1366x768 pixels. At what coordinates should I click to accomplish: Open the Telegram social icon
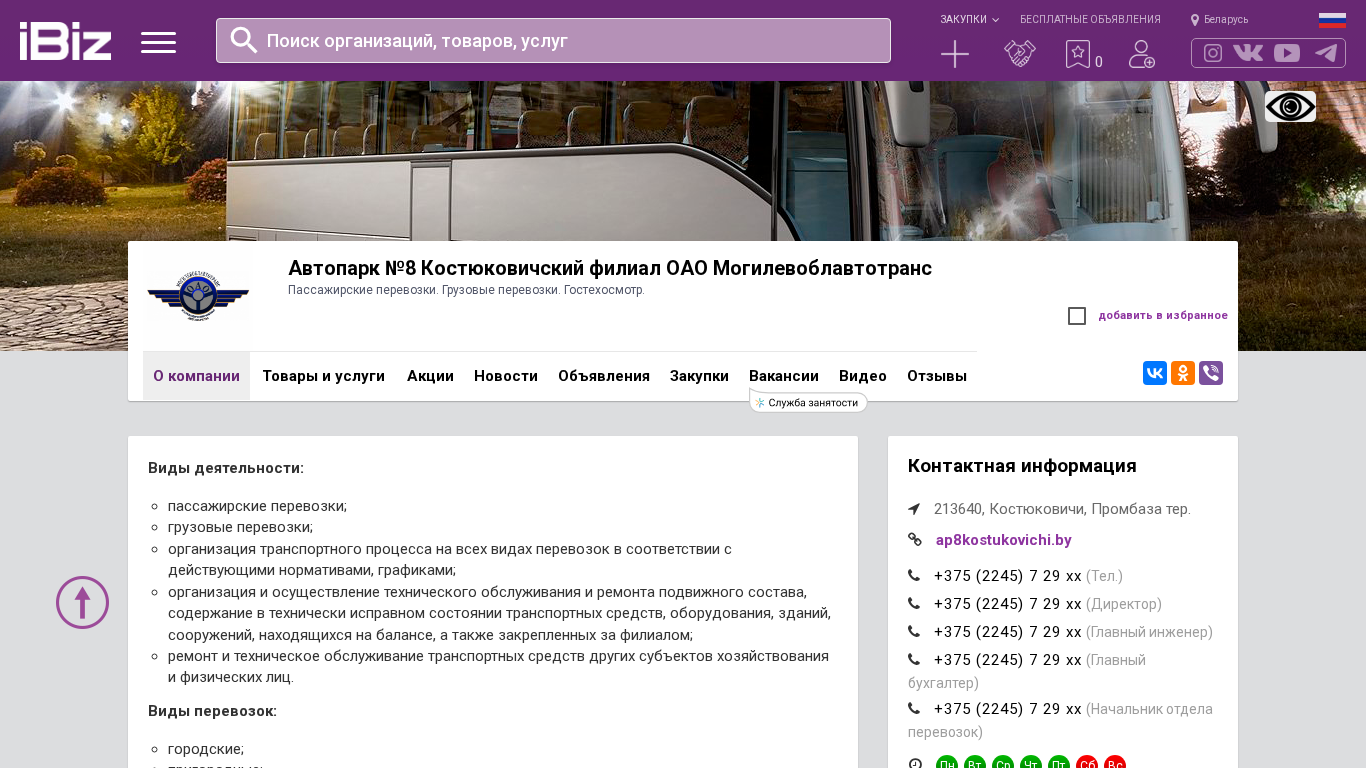[1326, 53]
